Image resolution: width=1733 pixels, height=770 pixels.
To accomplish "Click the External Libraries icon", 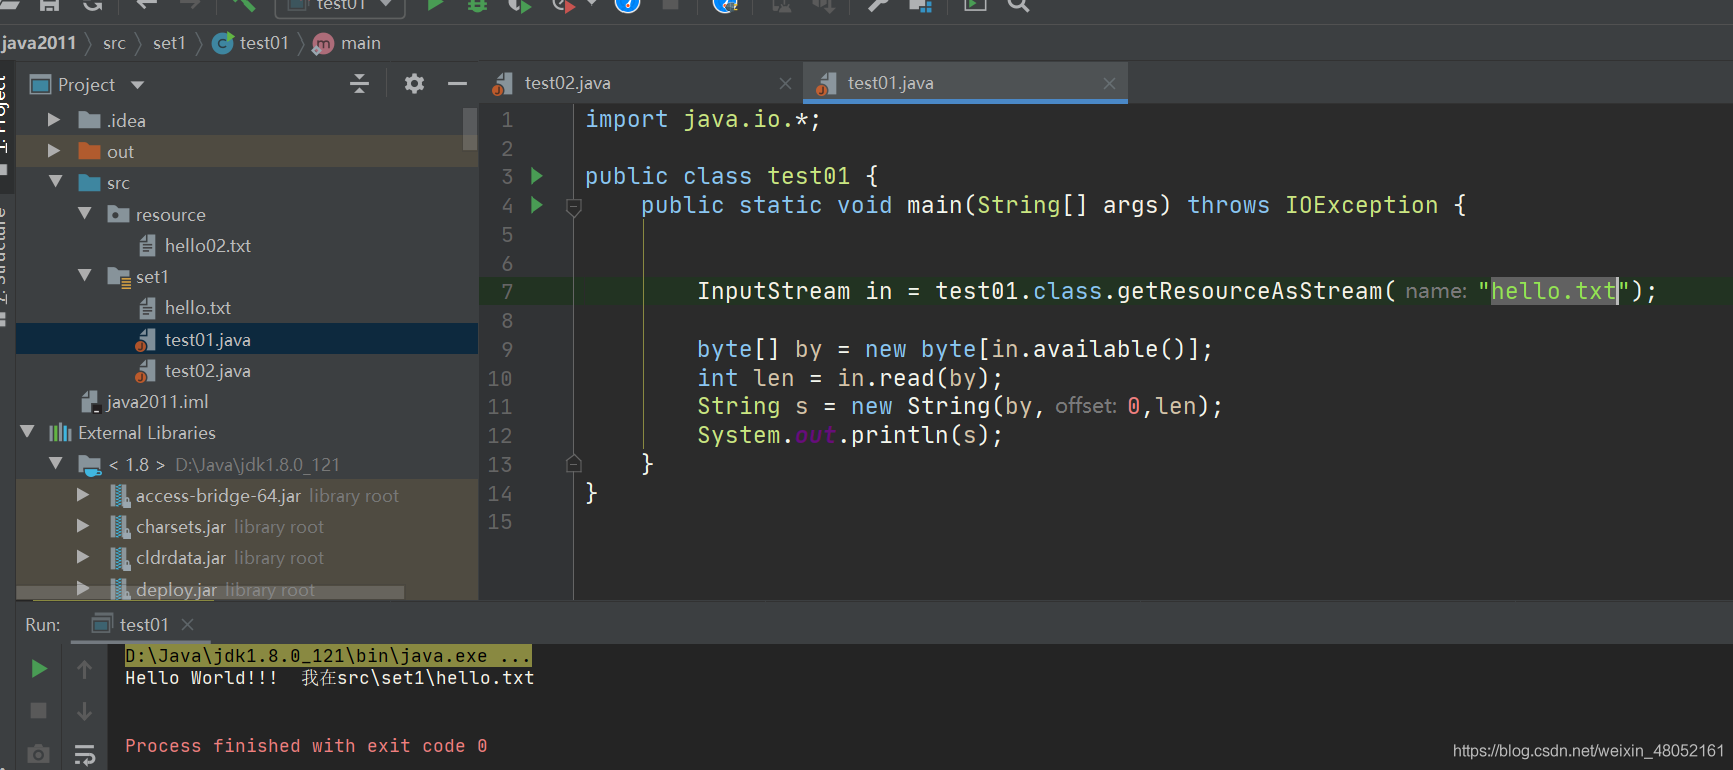I will (x=61, y=432).
